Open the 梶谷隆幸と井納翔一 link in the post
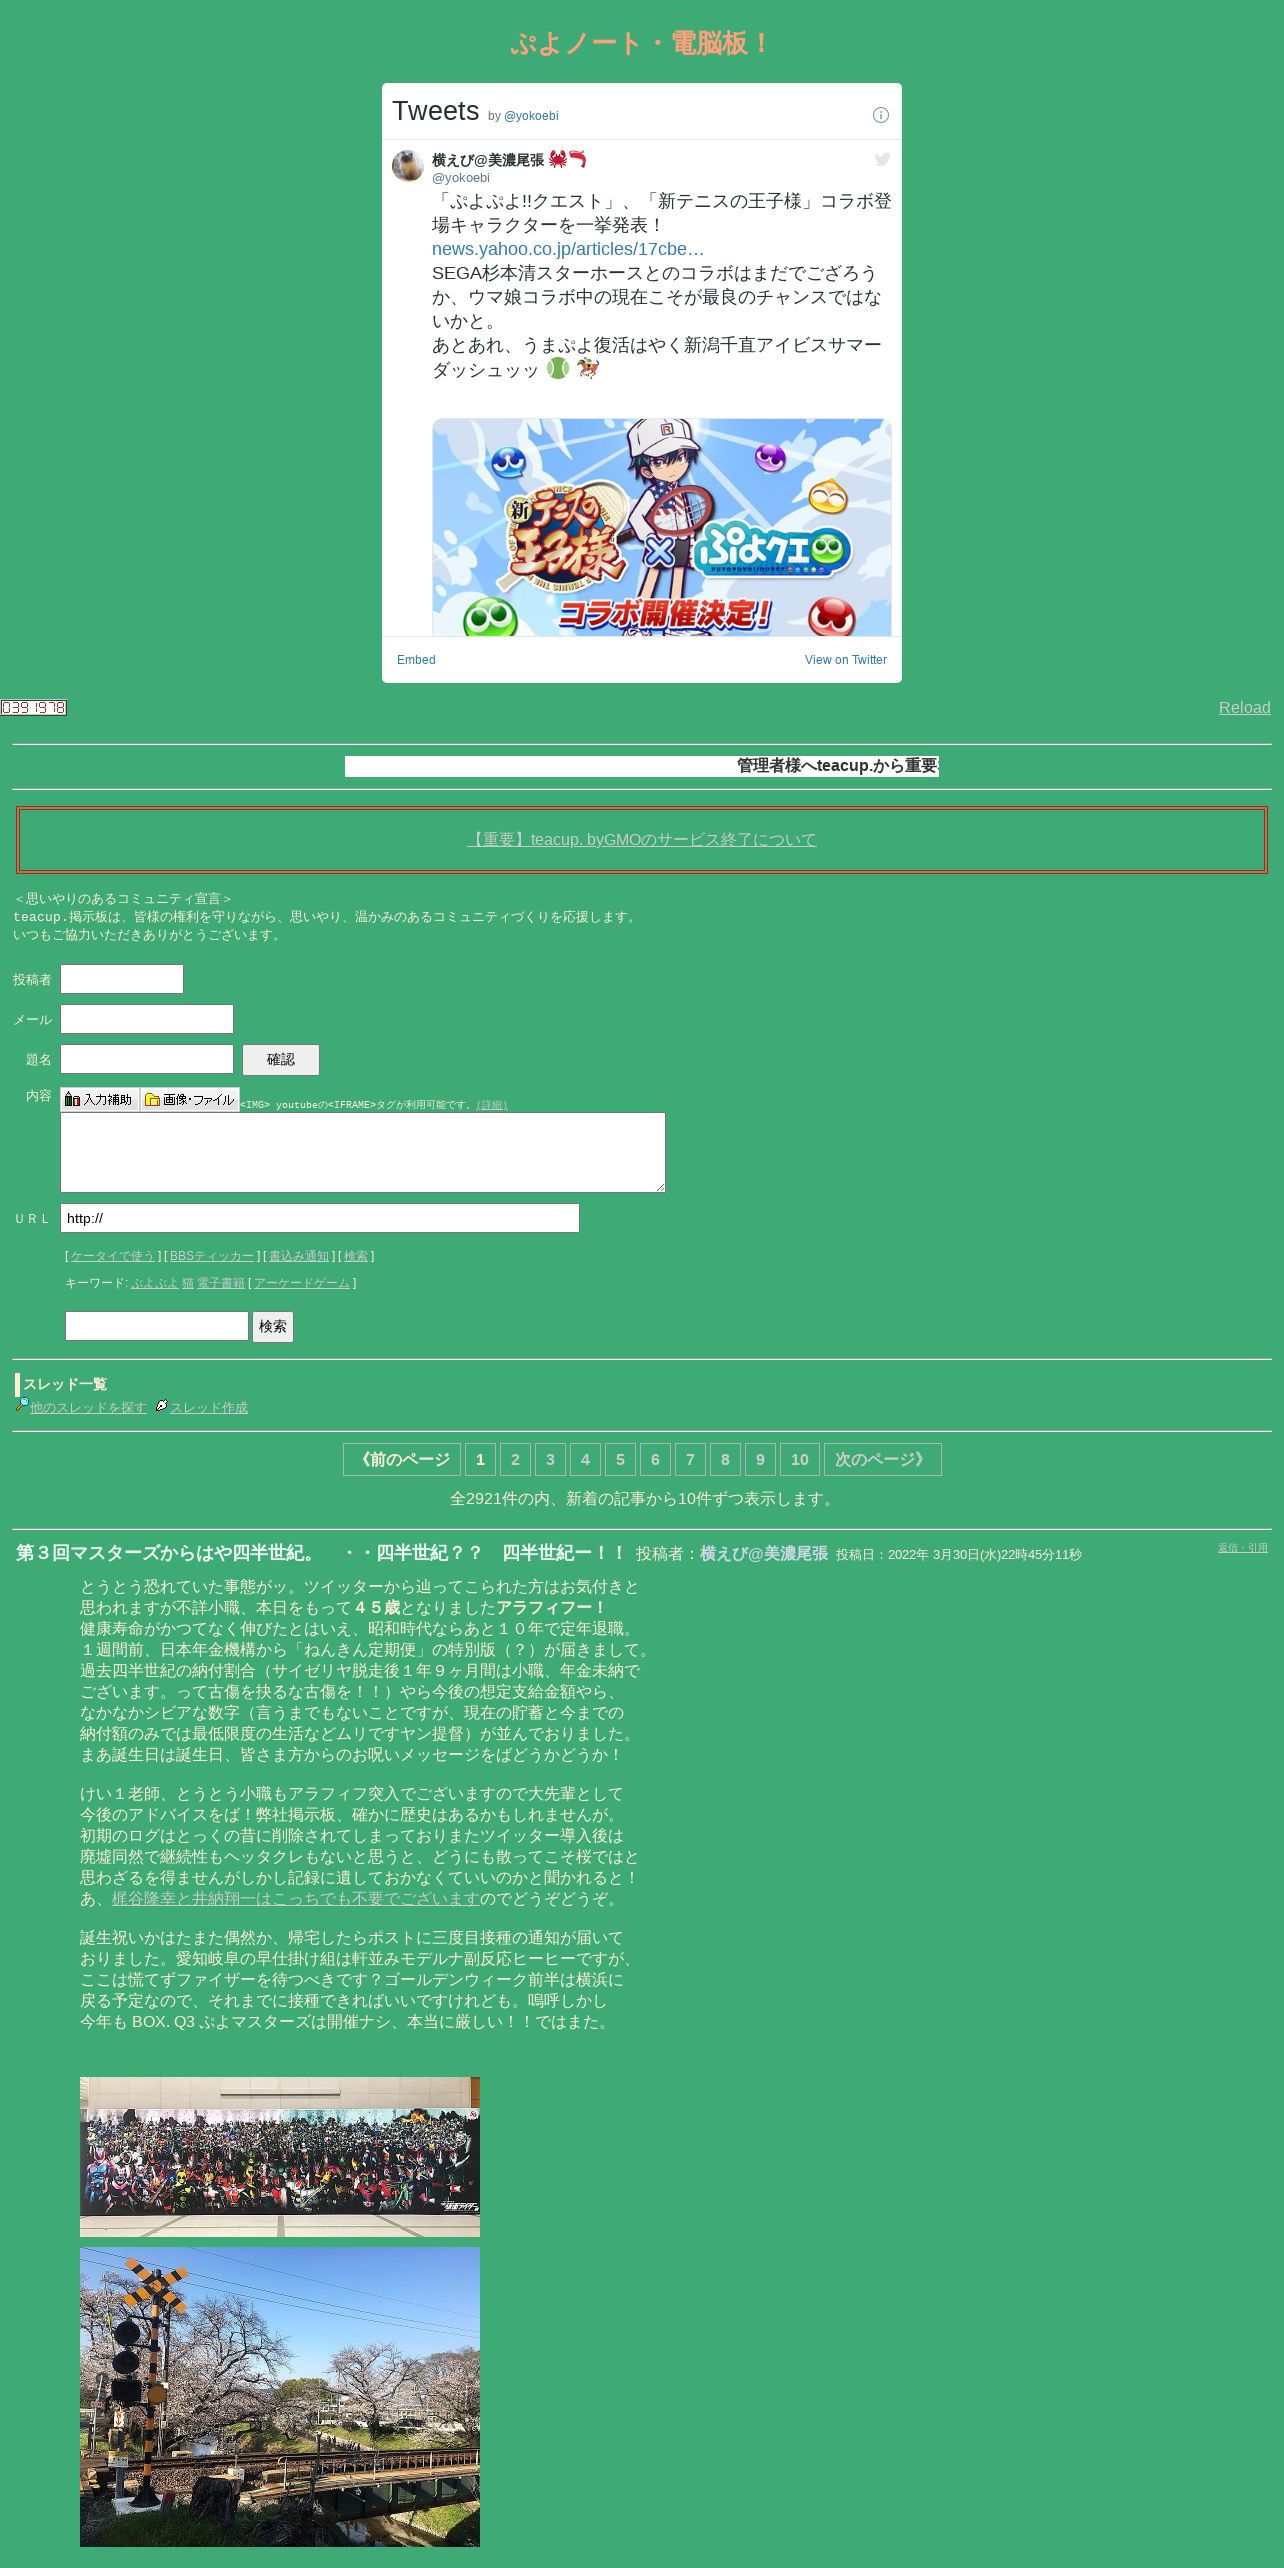This screenshot has width=1284, height=2568. (x=296, y=1899)
